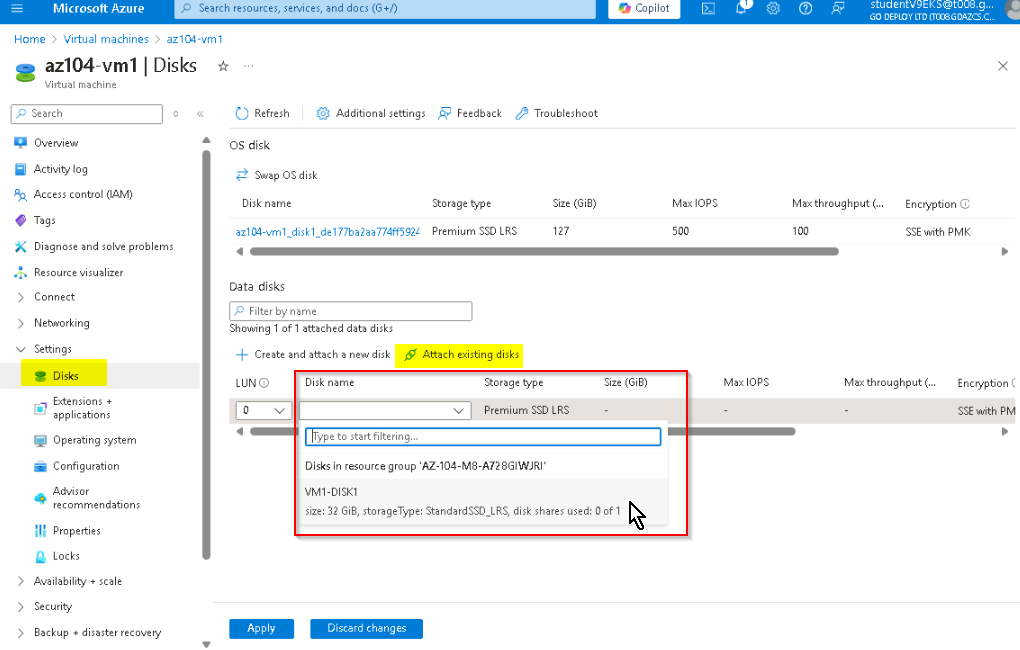This screenshot has height=650, width=1020.
Task: Open Activity log in the sidebar
Action: [60, 169]
